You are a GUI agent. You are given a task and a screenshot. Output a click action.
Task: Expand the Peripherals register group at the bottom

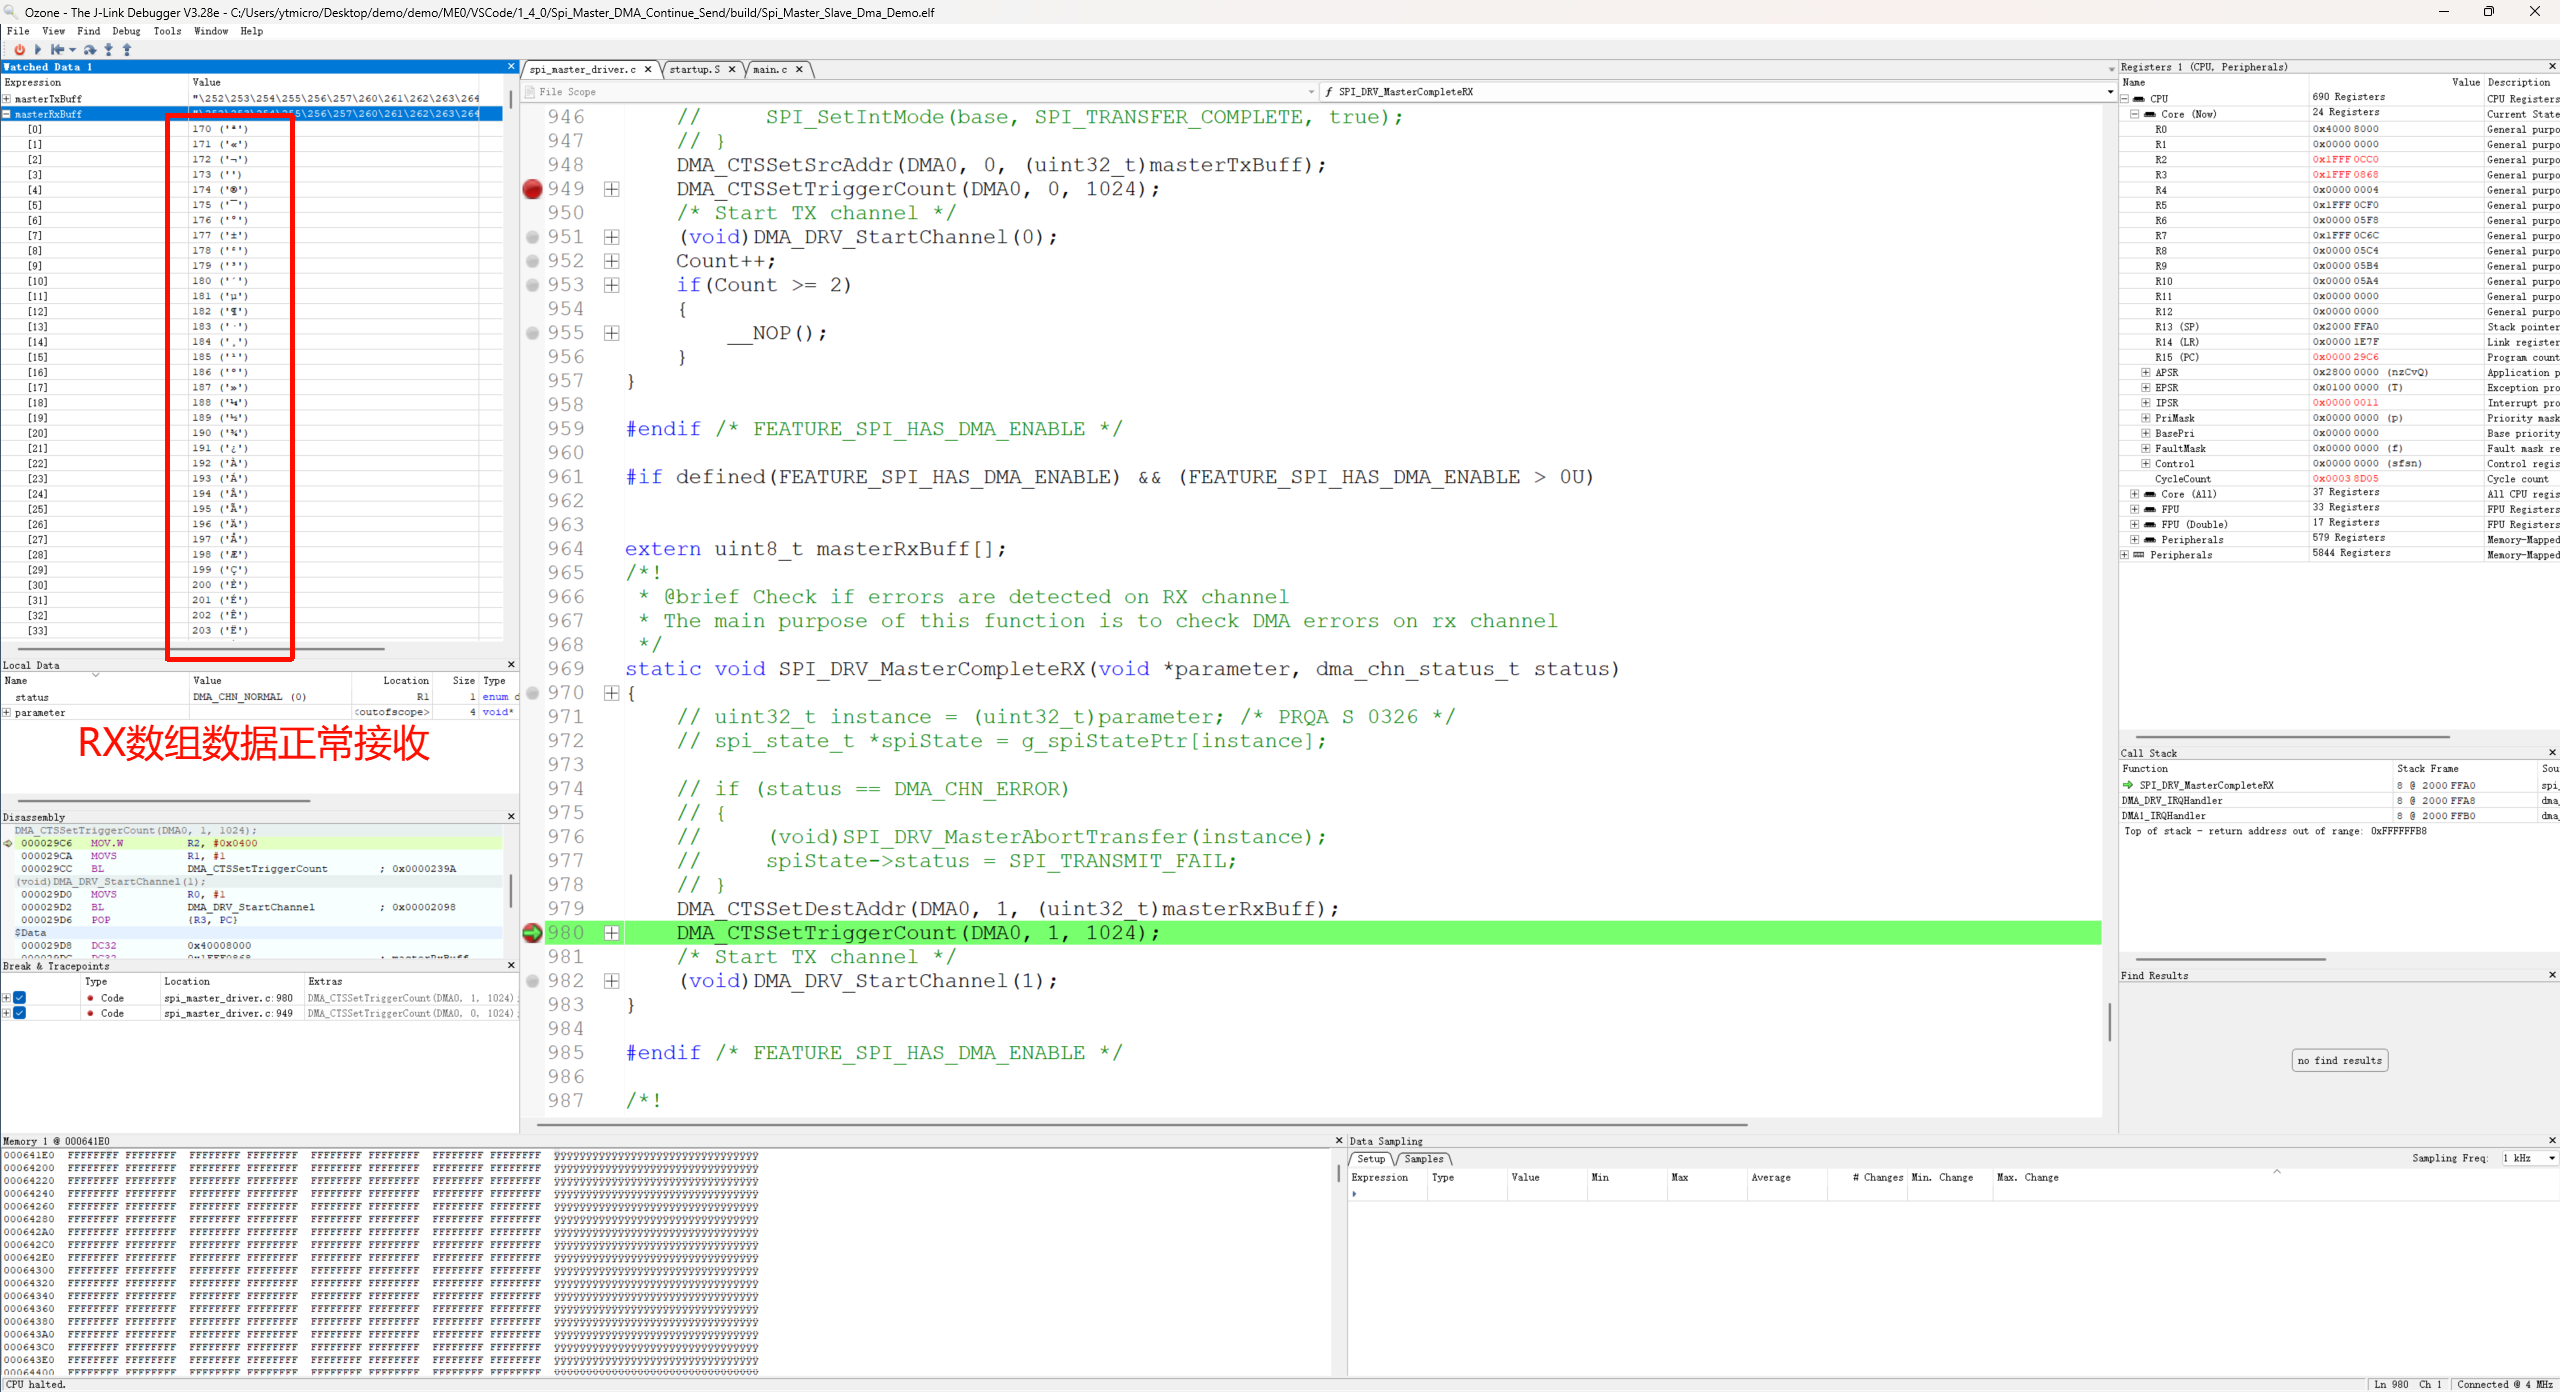[x=2125, y=555]
